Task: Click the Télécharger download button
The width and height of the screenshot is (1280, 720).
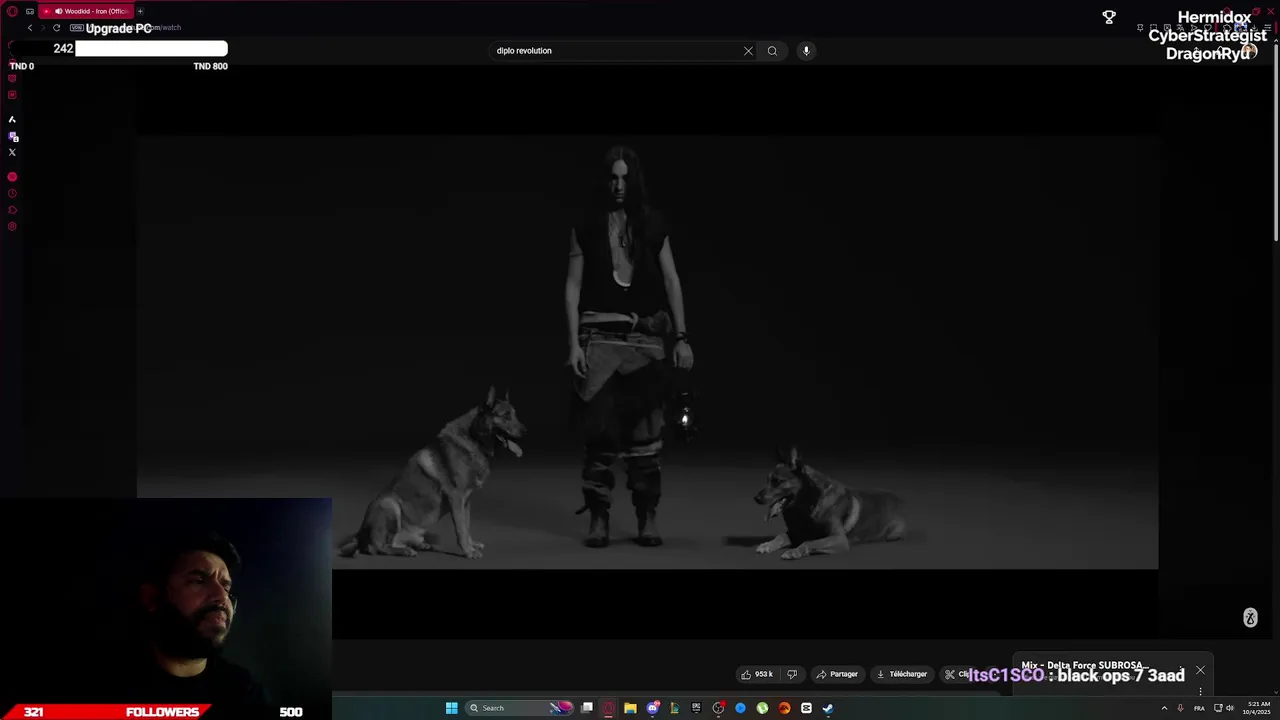Action: (901, 674)
